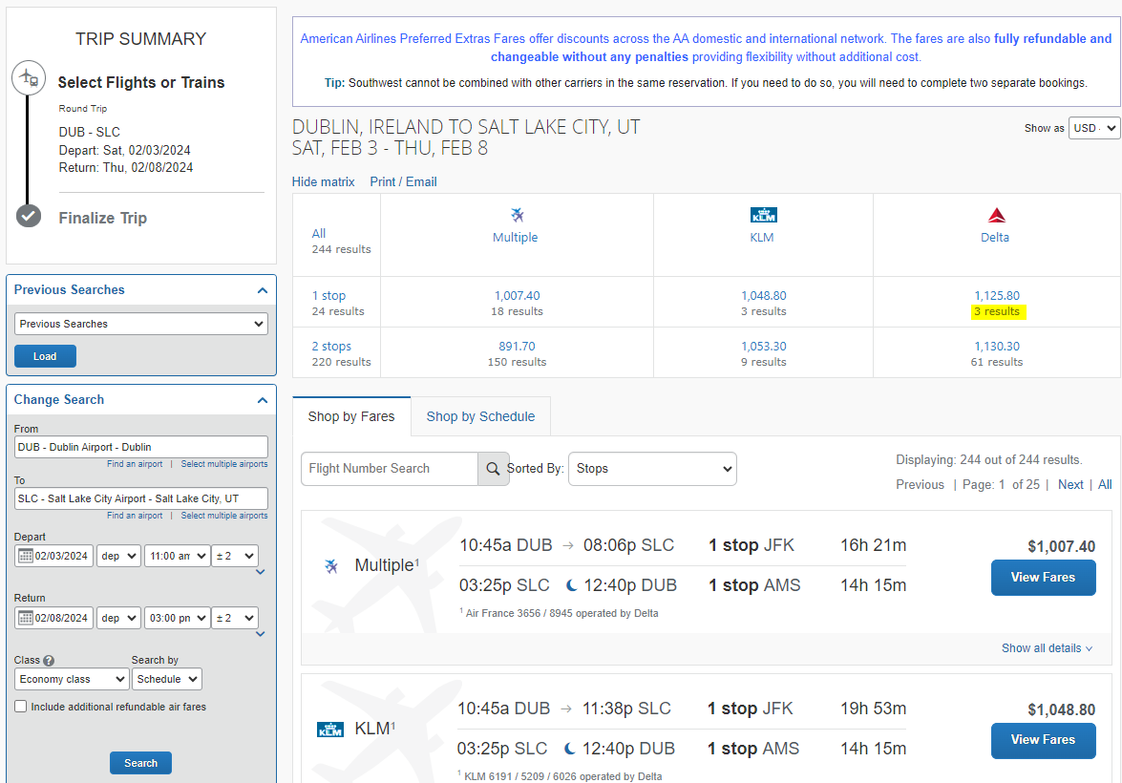This screenshot has width=1122, height=783.
Task: Click the Multiple carriers plane icon in matrix
Action: [517, 215]
